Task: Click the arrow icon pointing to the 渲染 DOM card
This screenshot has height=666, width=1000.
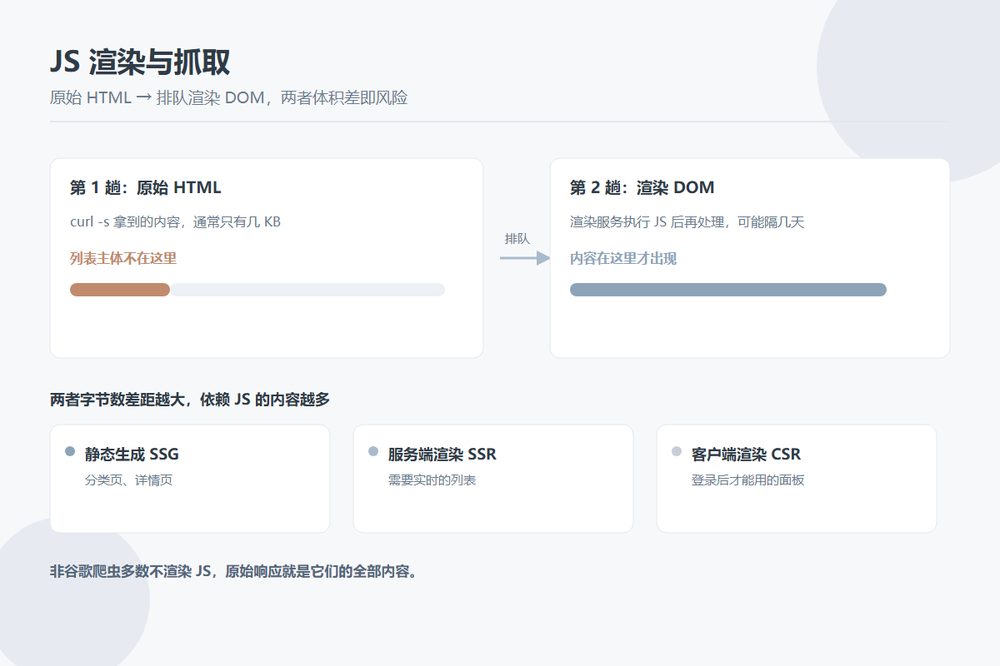Action: 525,258
